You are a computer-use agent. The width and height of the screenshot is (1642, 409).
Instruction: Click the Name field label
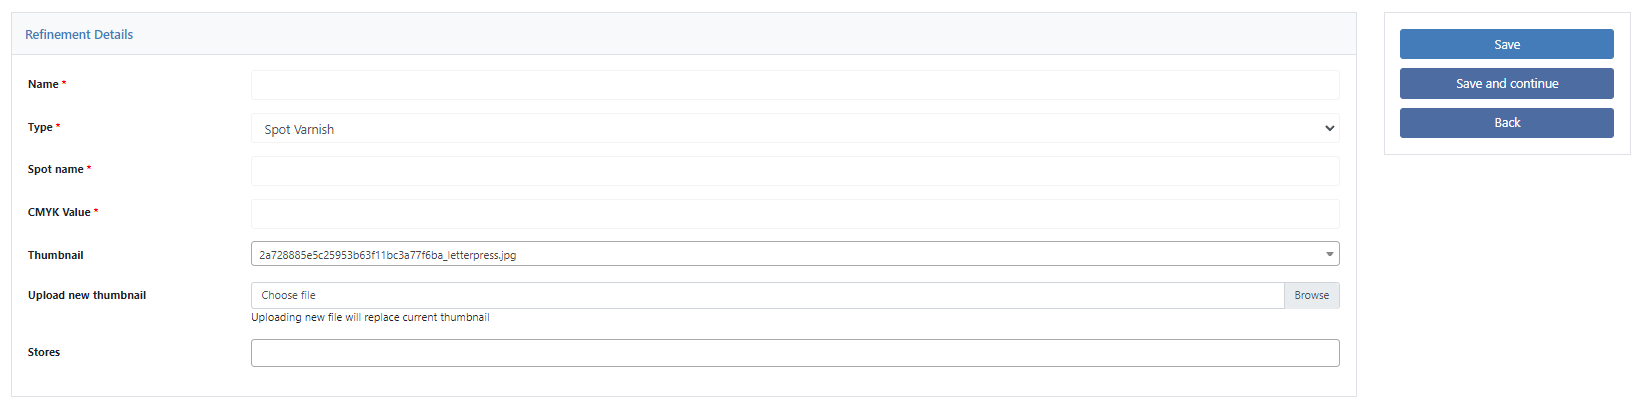pos(43,84)
